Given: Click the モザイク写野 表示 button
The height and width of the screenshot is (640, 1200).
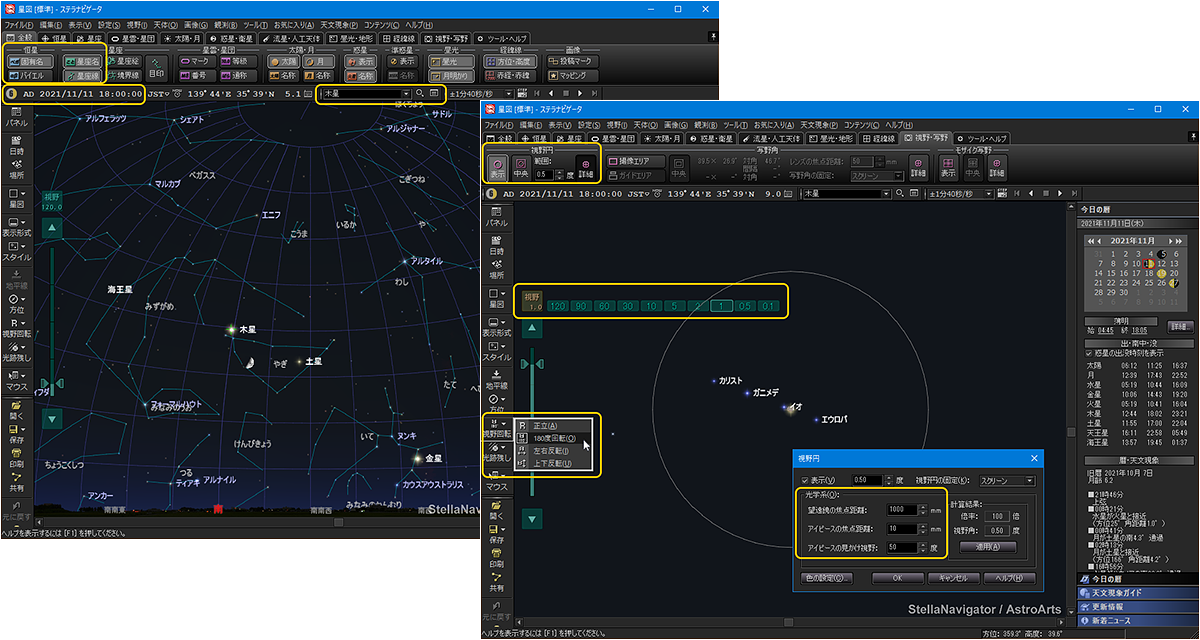Looking at the screenshot, I should pos(949,167).
